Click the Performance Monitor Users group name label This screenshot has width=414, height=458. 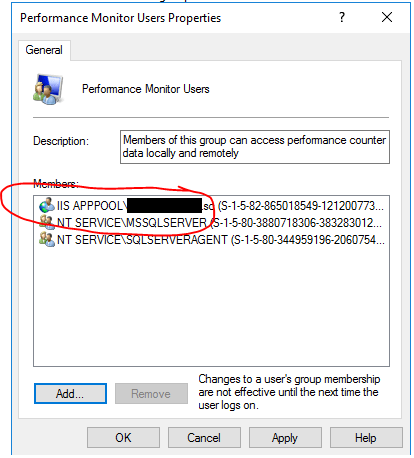click(x=146, y=89)
